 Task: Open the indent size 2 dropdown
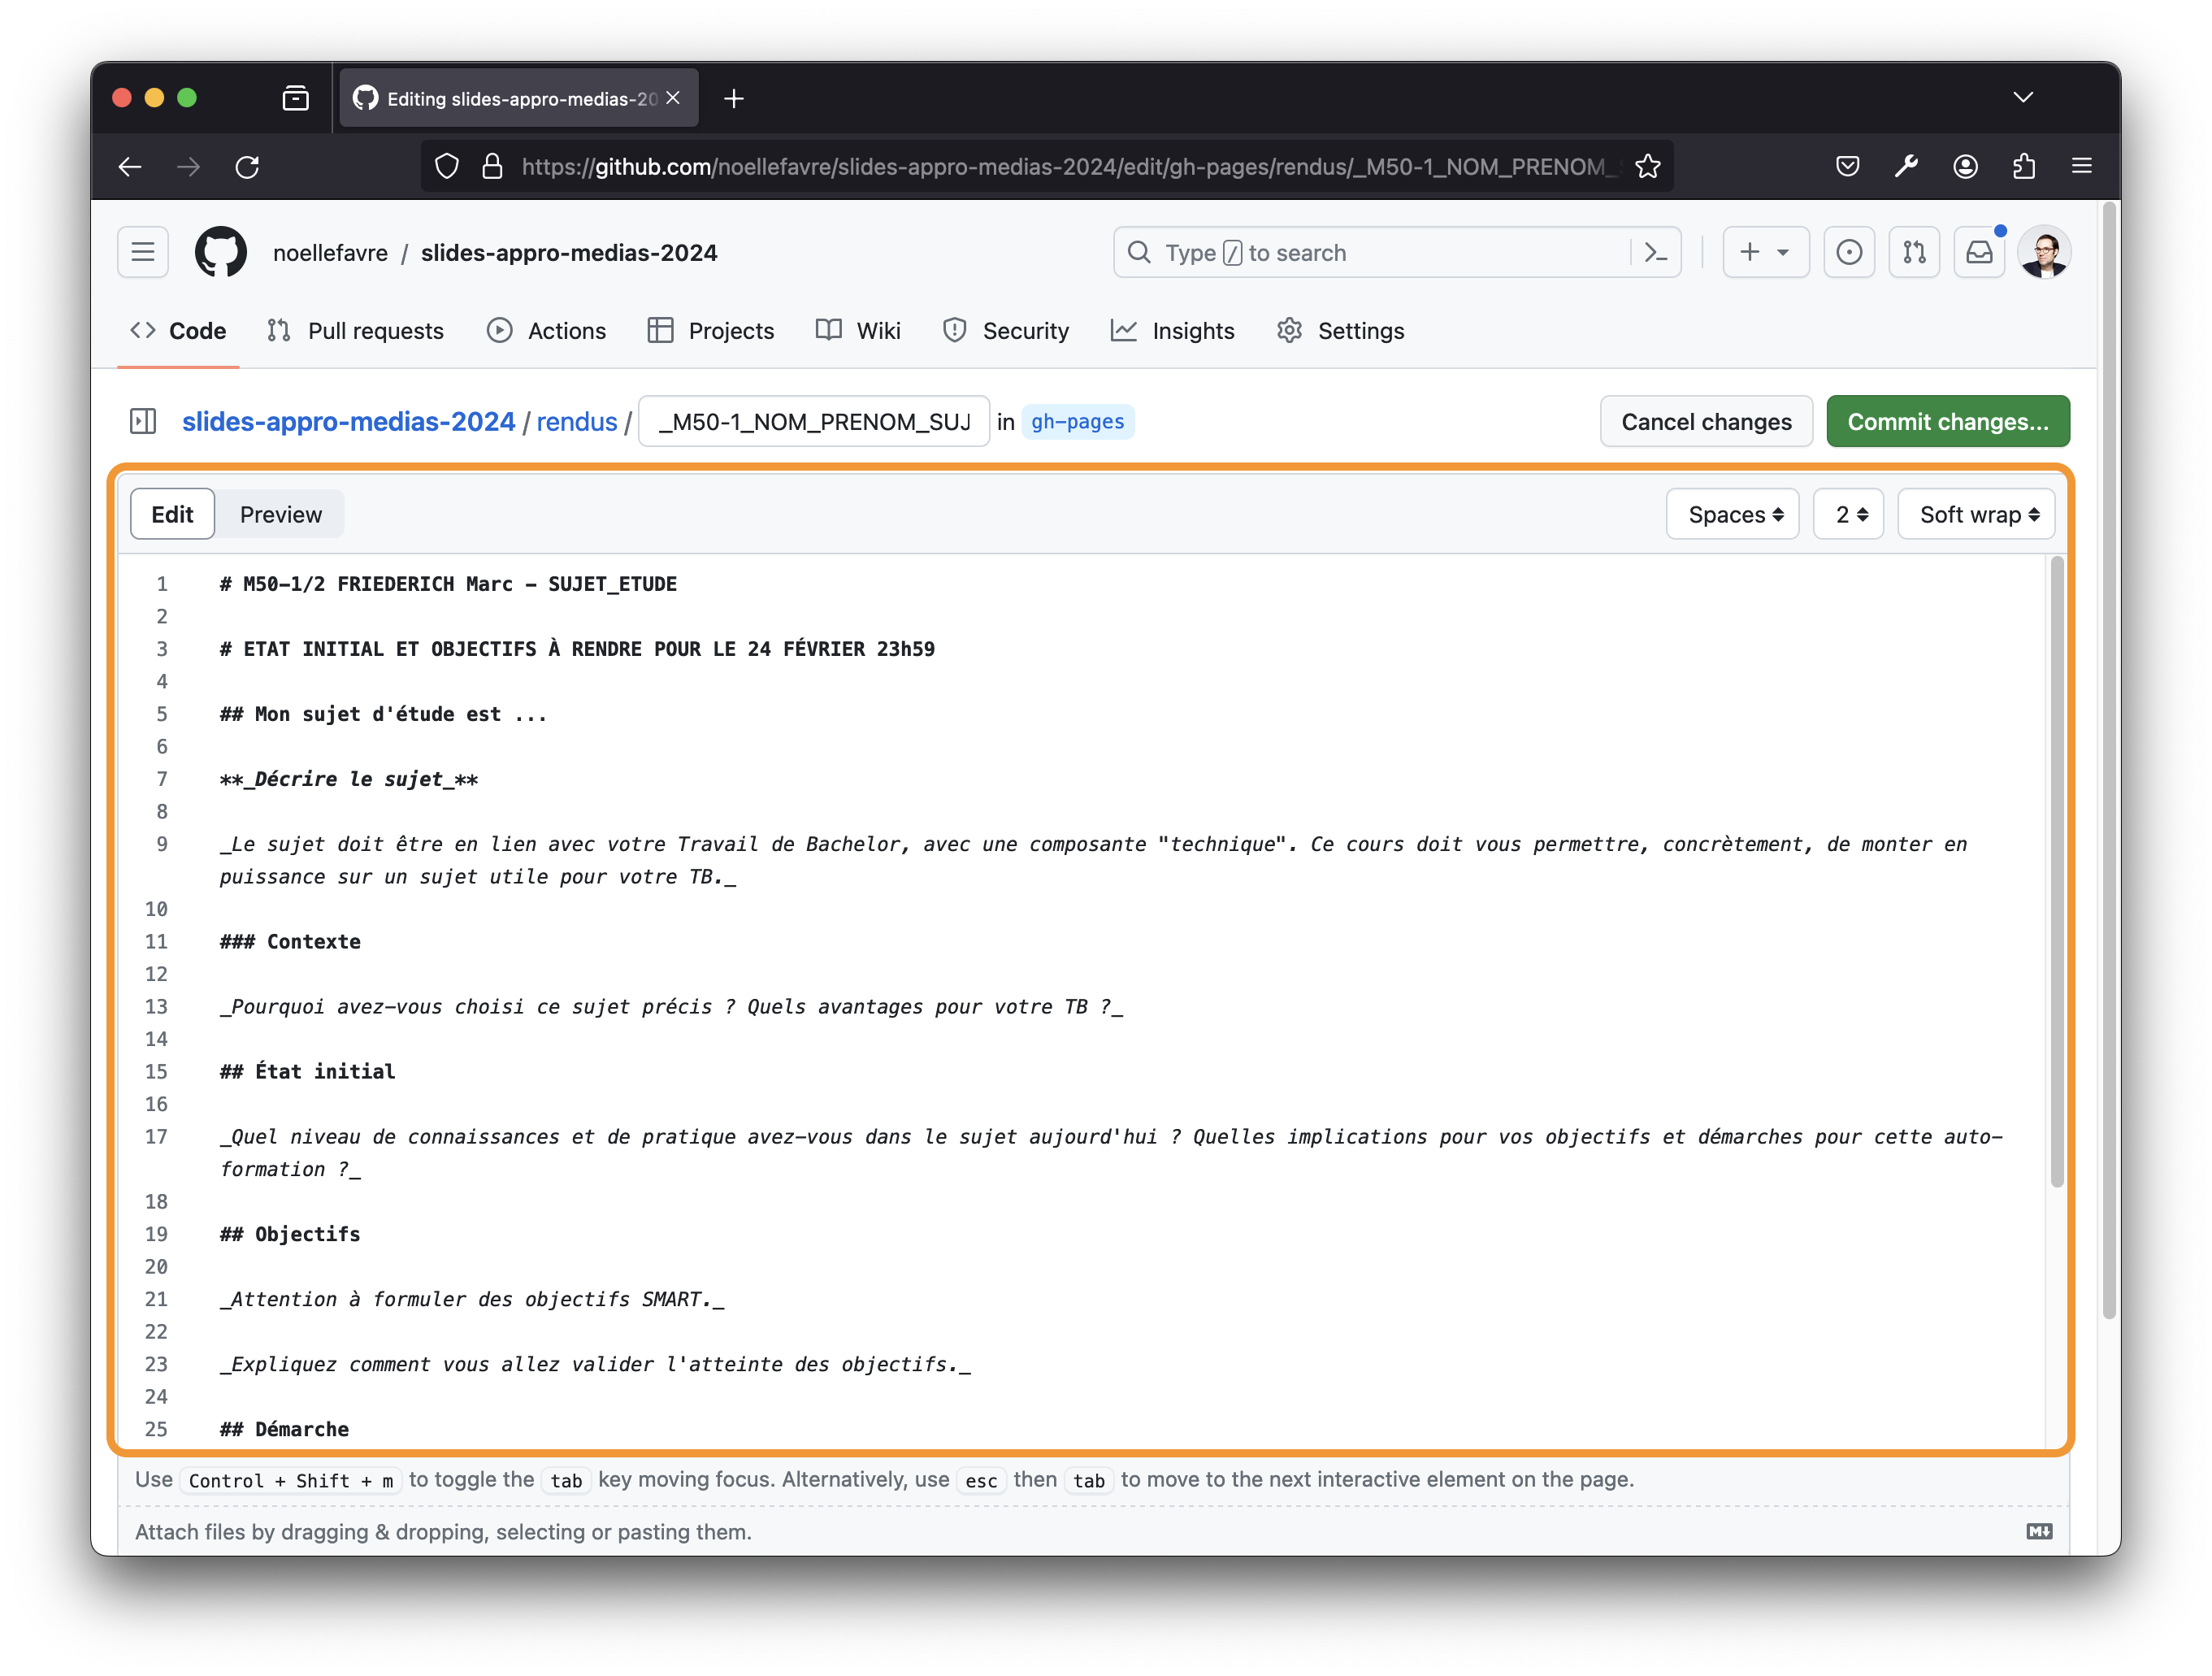coord(1848,514)
